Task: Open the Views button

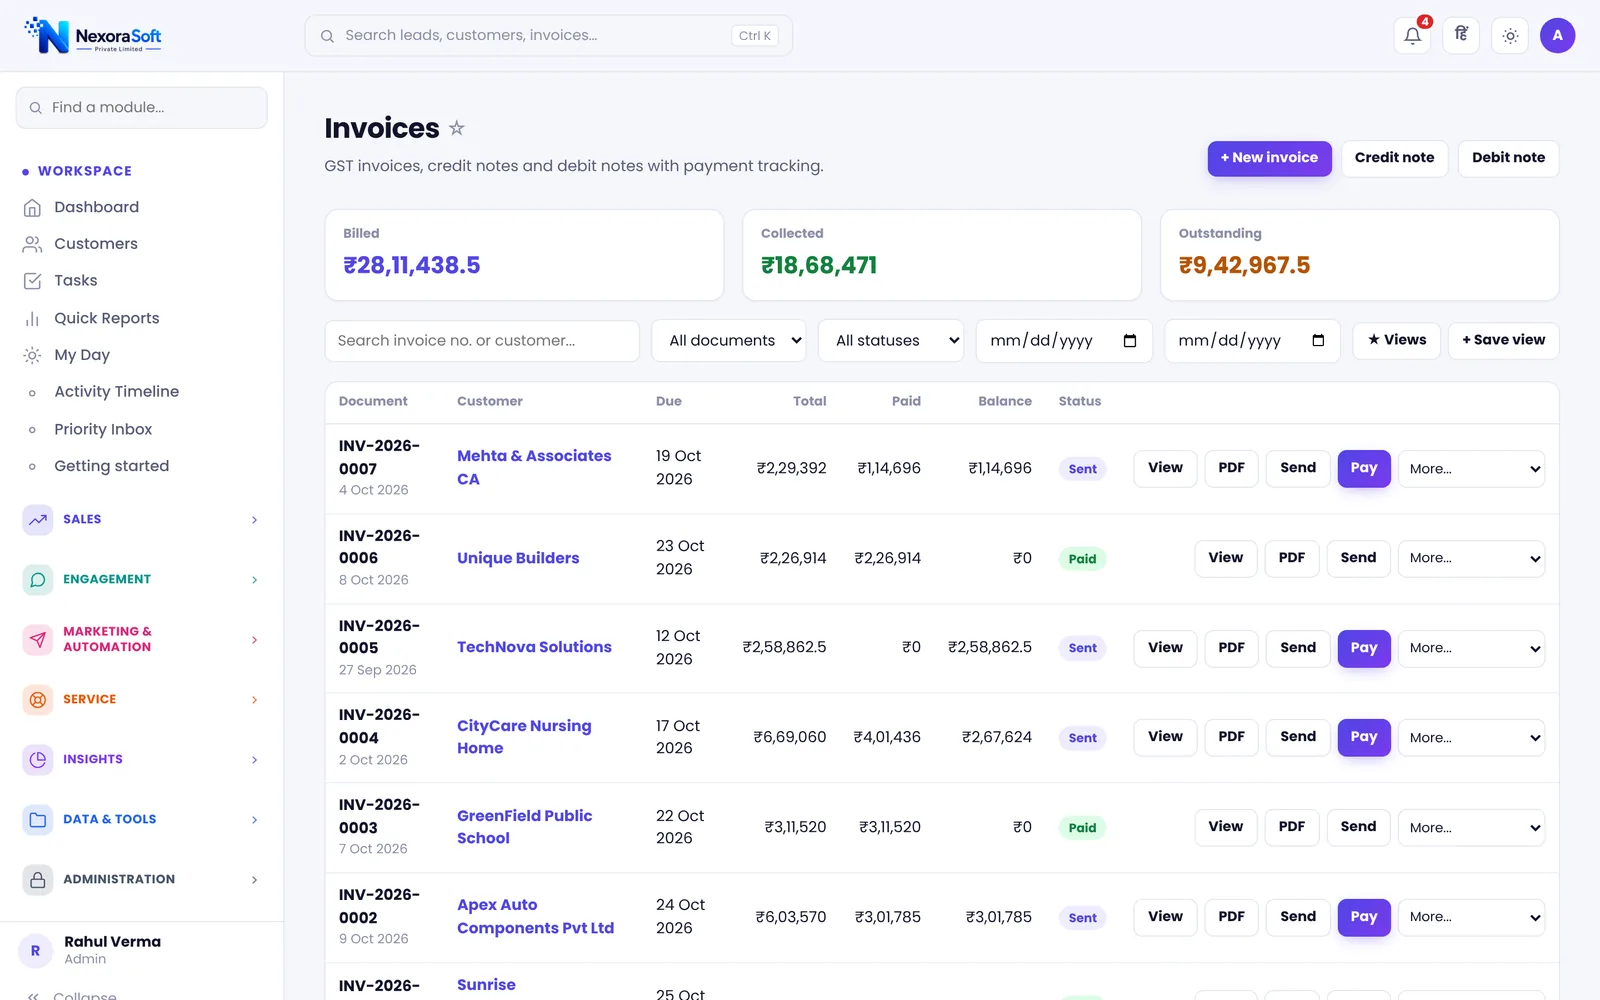Action: click(1397, 340)
